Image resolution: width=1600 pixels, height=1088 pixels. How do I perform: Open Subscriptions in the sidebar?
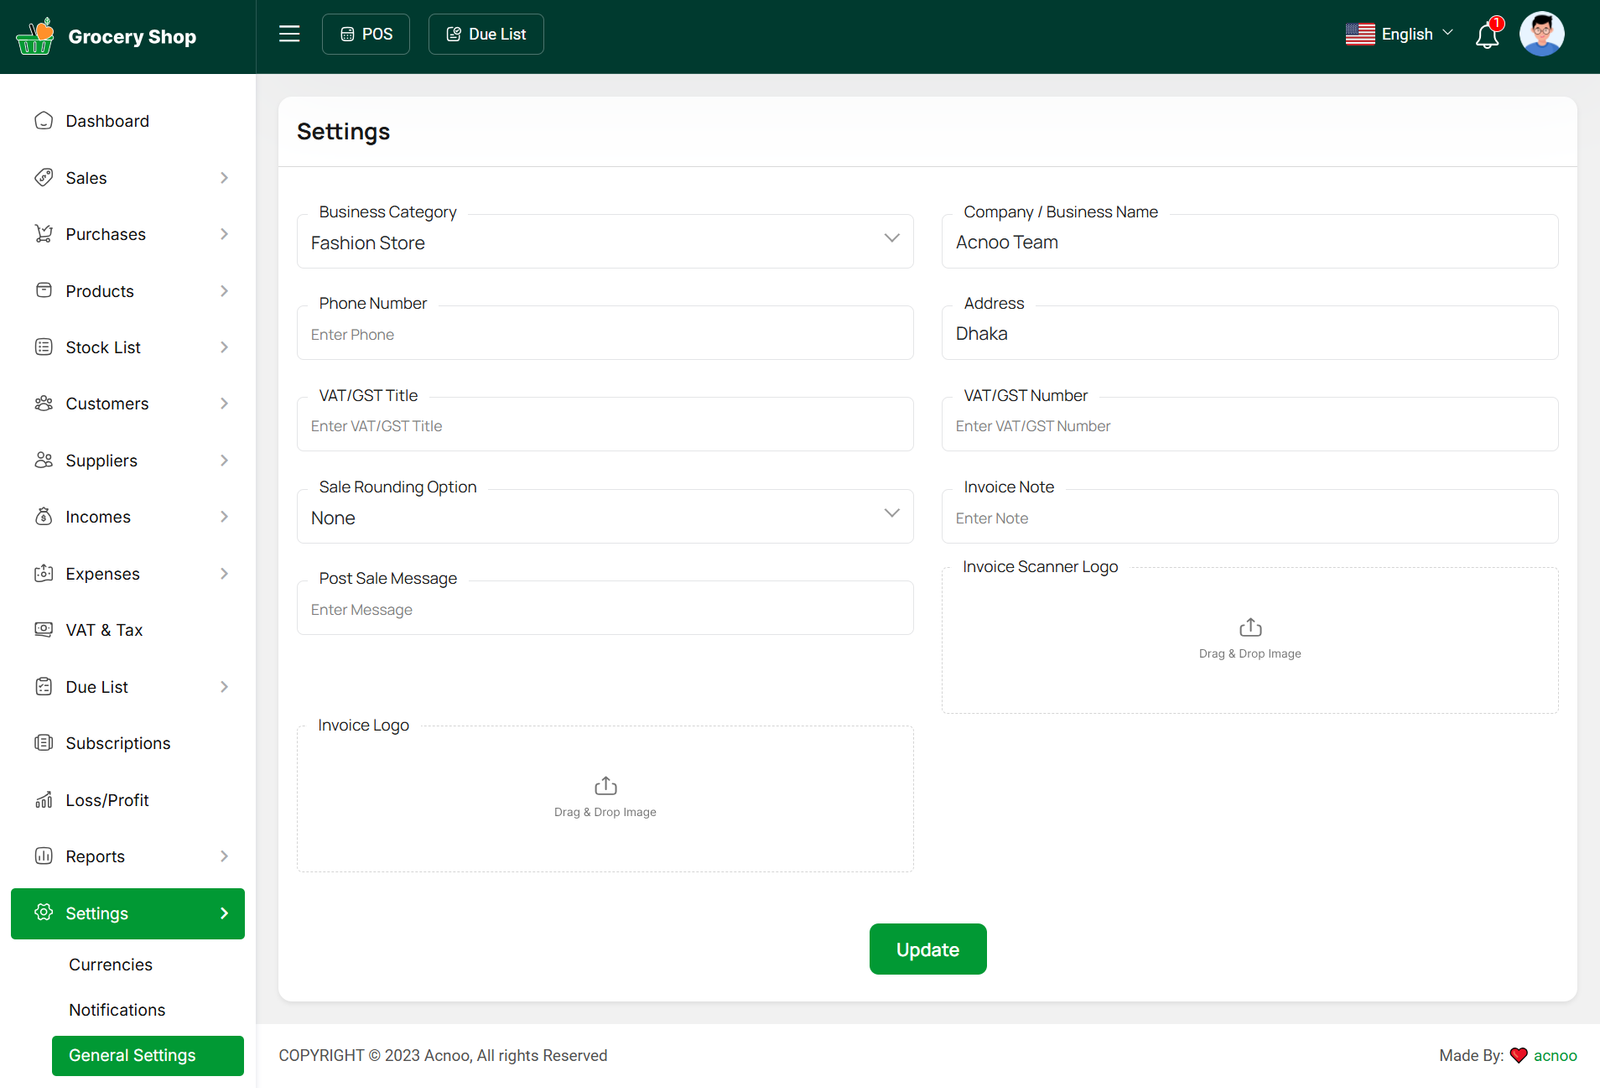click(x=118, y=743)
